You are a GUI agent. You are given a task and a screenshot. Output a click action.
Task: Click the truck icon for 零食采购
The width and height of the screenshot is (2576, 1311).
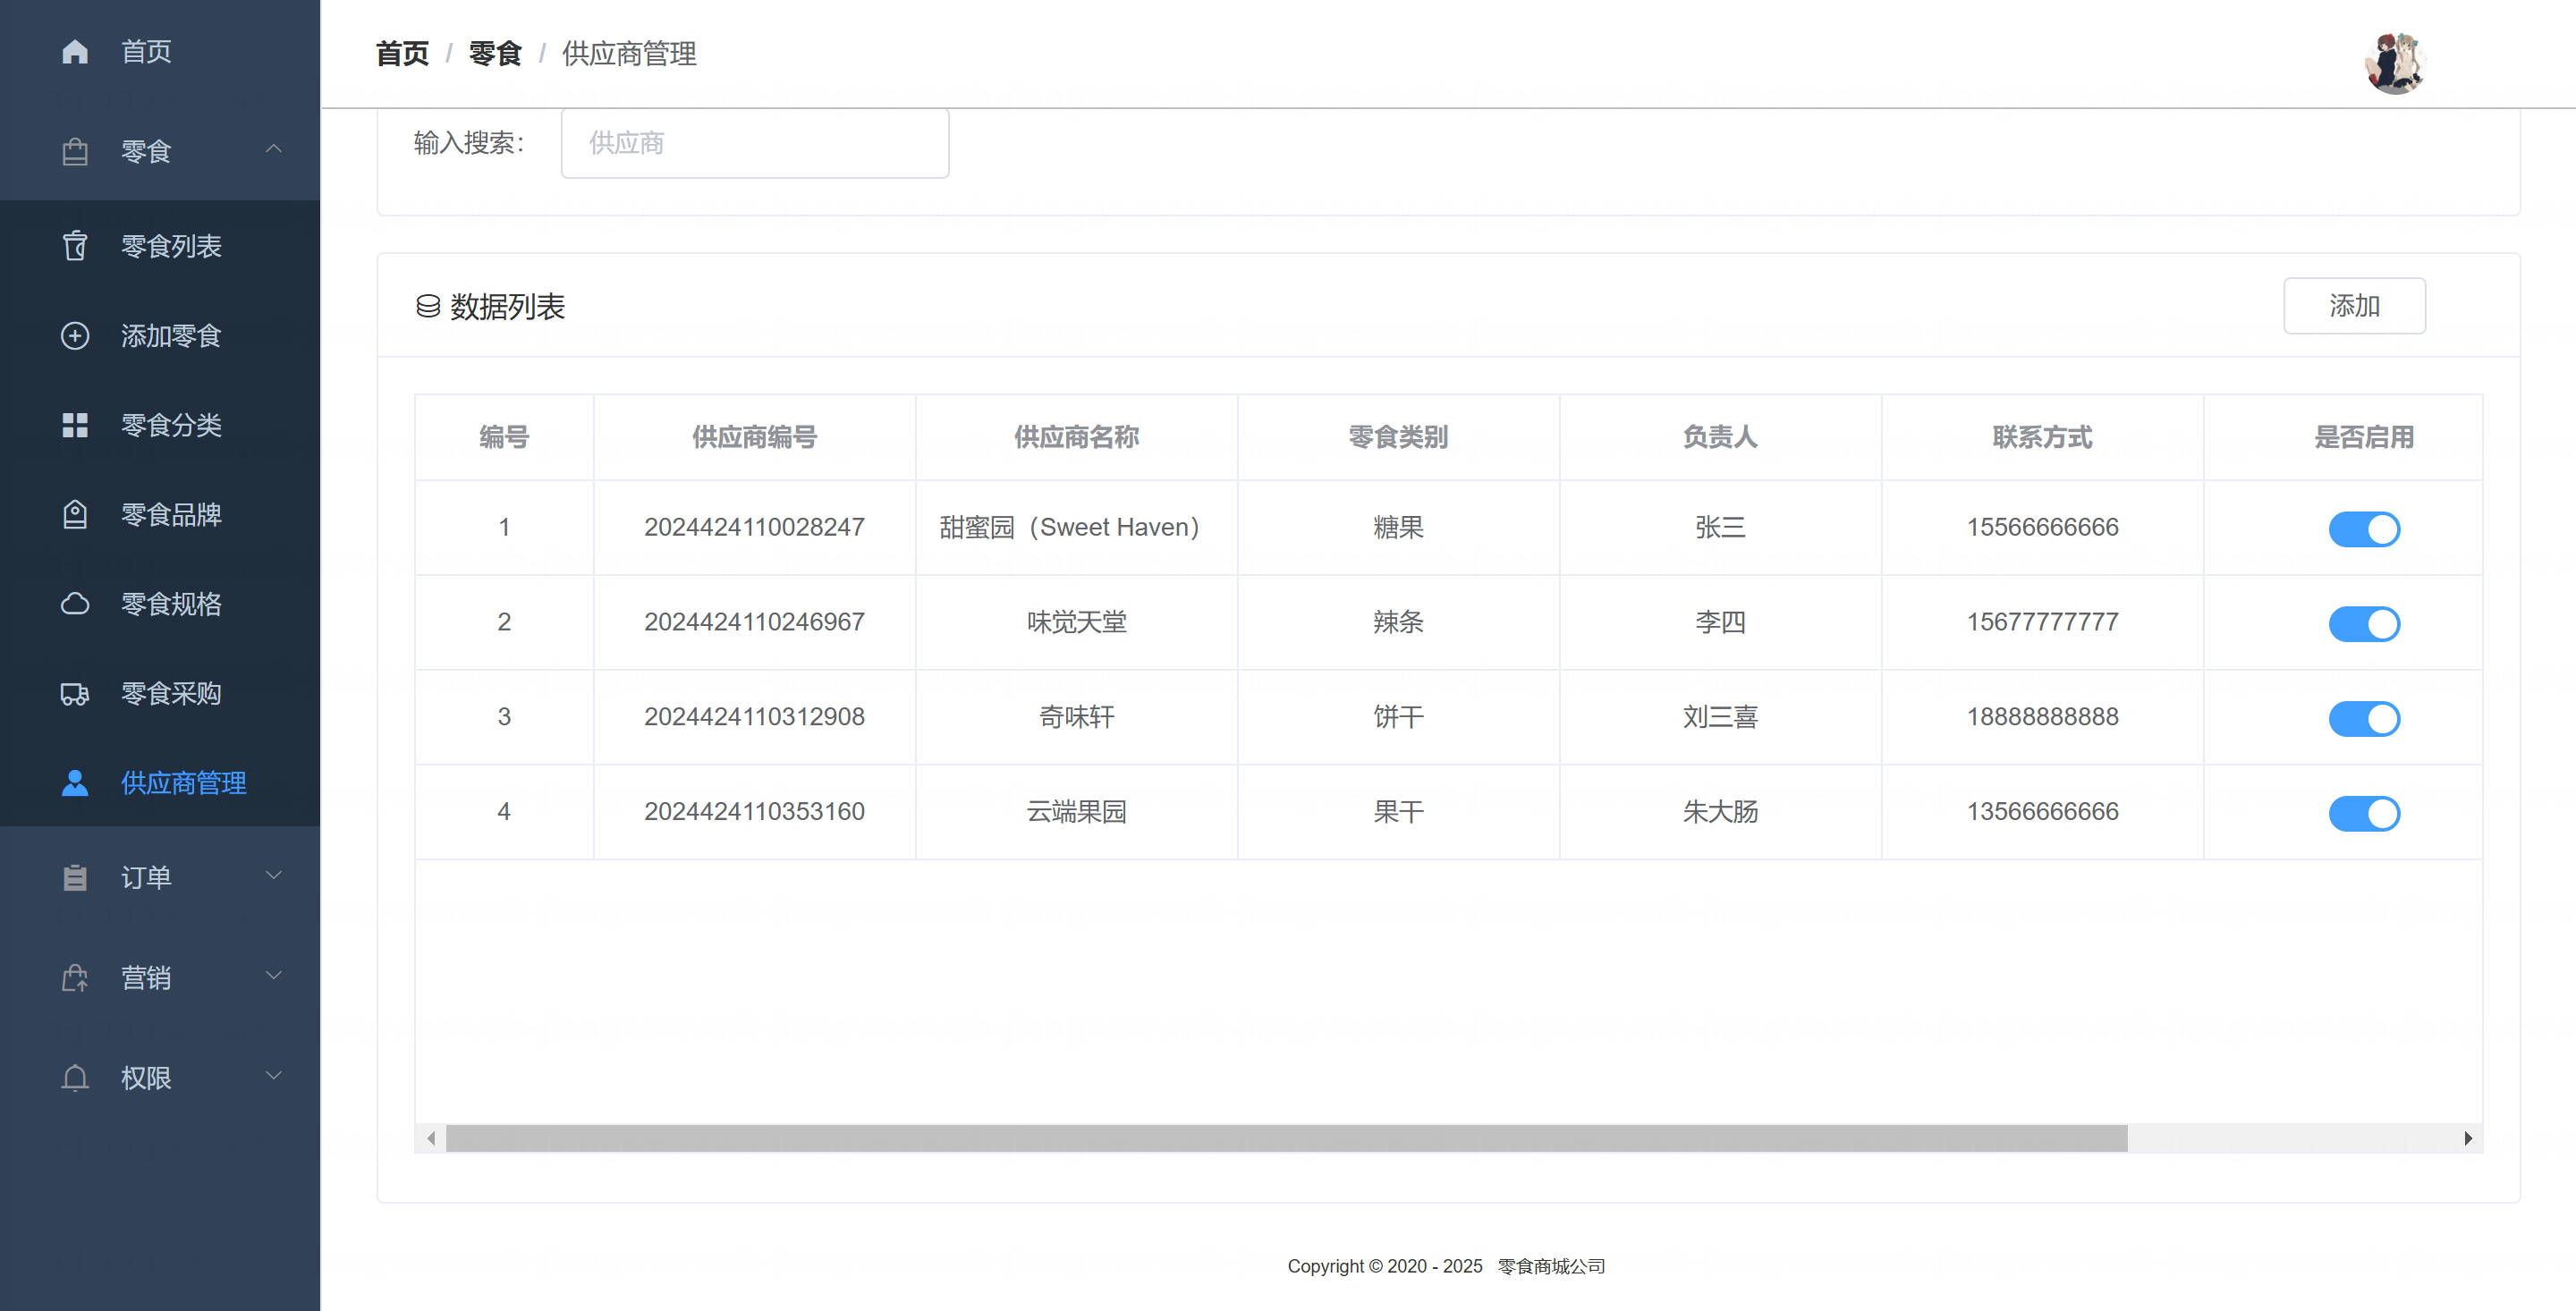coord(75,694)
